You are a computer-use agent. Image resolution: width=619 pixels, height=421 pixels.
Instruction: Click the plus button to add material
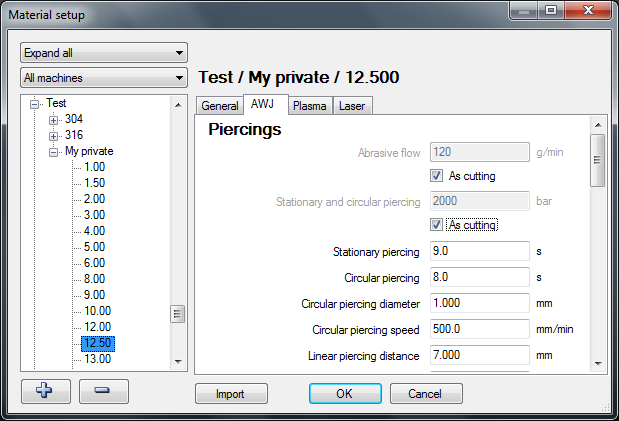pos(43,390)
